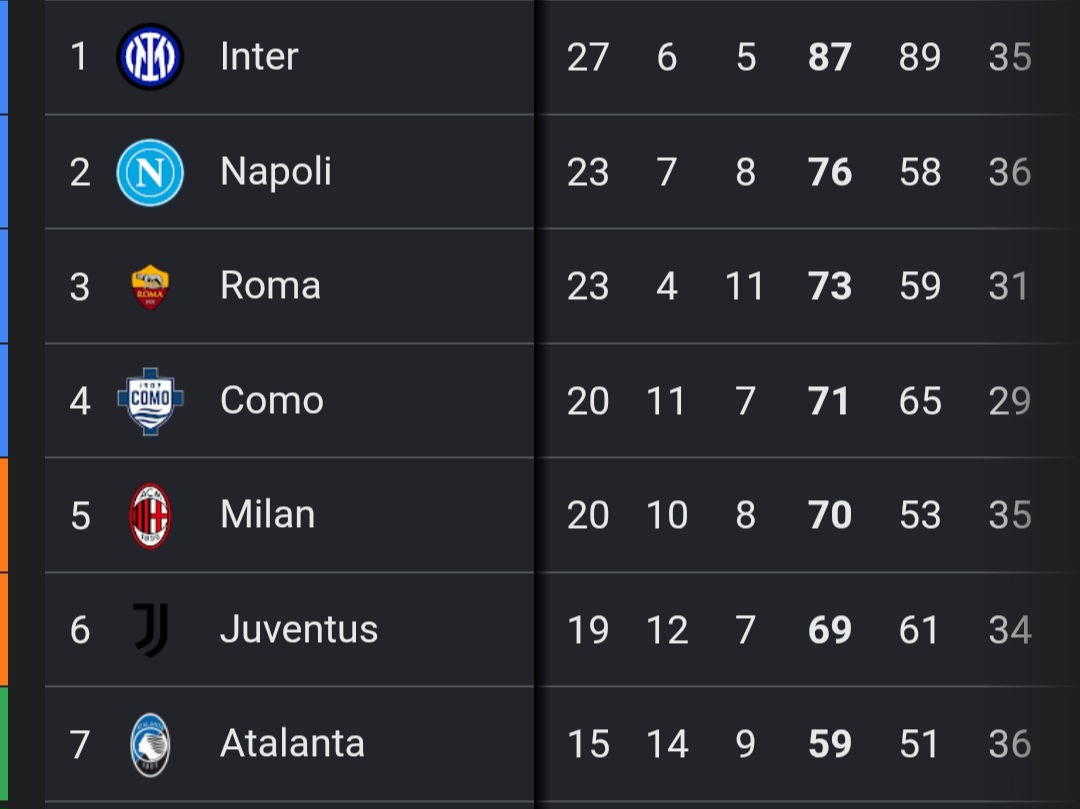The height and width of the screenshot is (809, 1080).
Task: Open the Inter team name link
Action: 259,56
